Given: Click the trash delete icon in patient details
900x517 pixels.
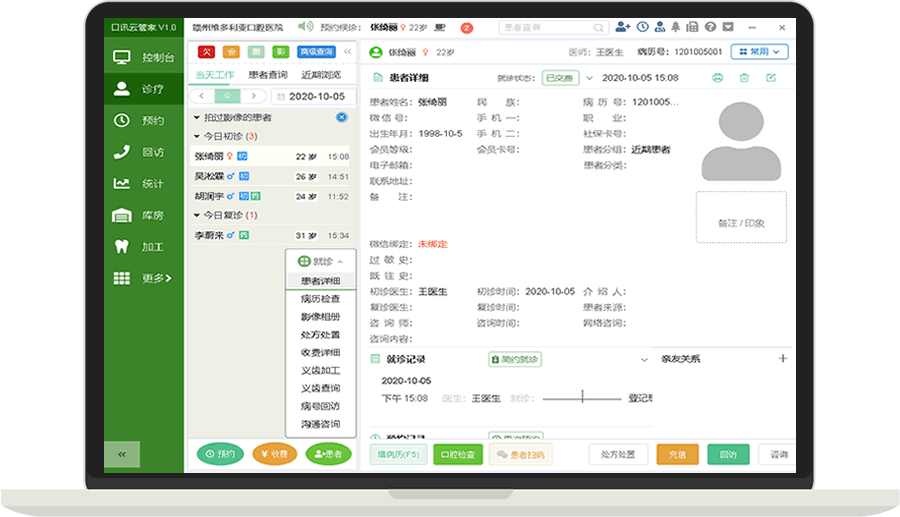Looking at the screenshot, I should point(744,78).
